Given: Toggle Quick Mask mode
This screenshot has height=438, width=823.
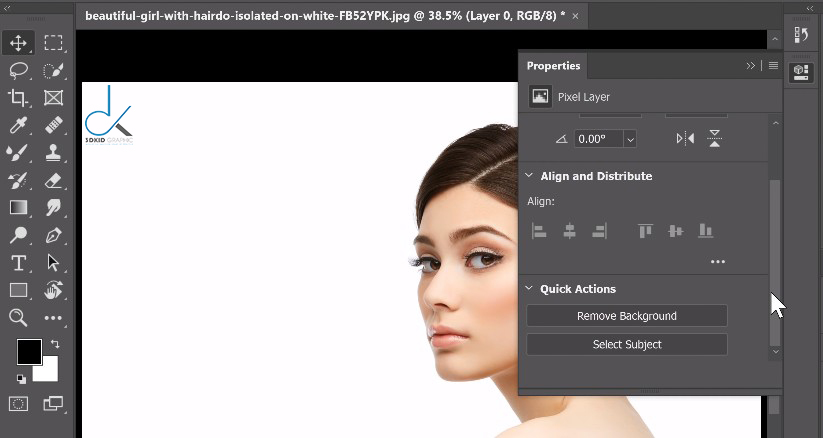Looking at the screenshot, I should point(18,404).
